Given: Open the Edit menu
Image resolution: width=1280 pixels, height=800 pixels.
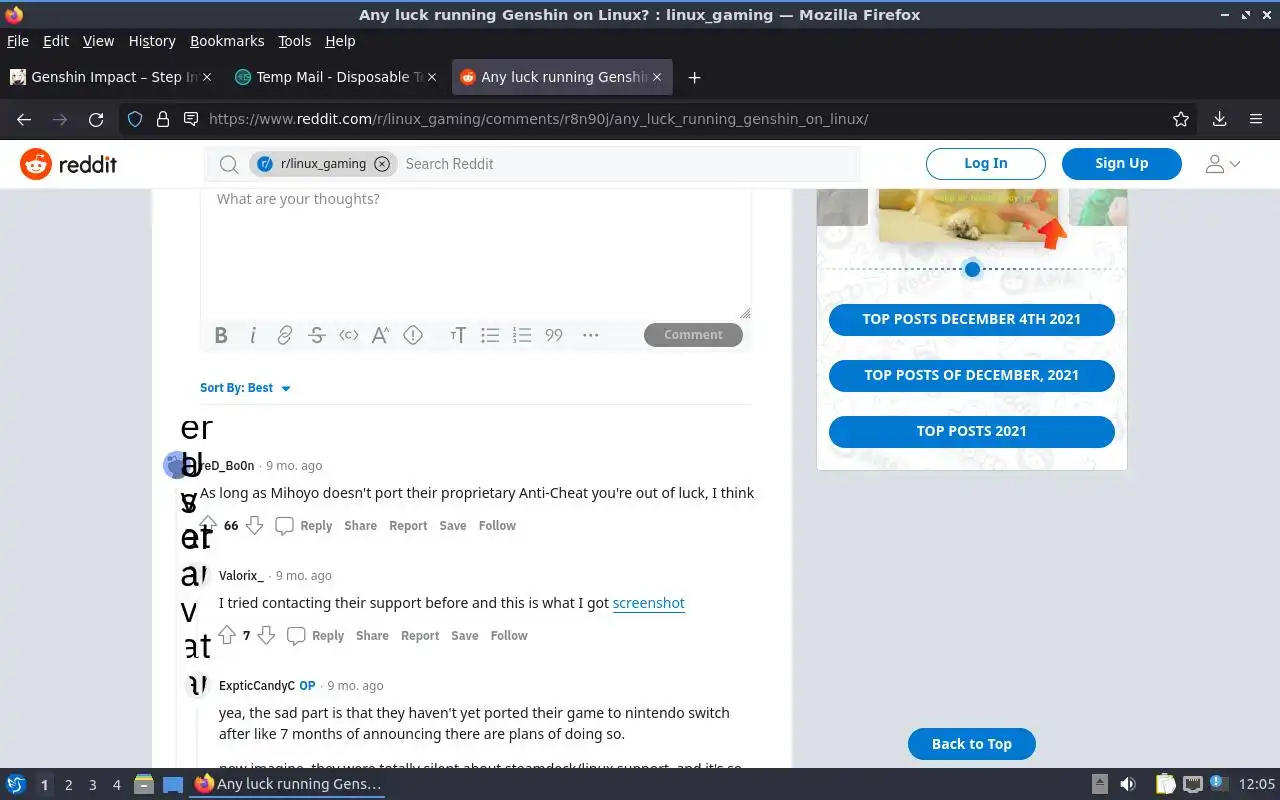Looking at the screenshot, I should pyautogui.click(x=56, y=41).
